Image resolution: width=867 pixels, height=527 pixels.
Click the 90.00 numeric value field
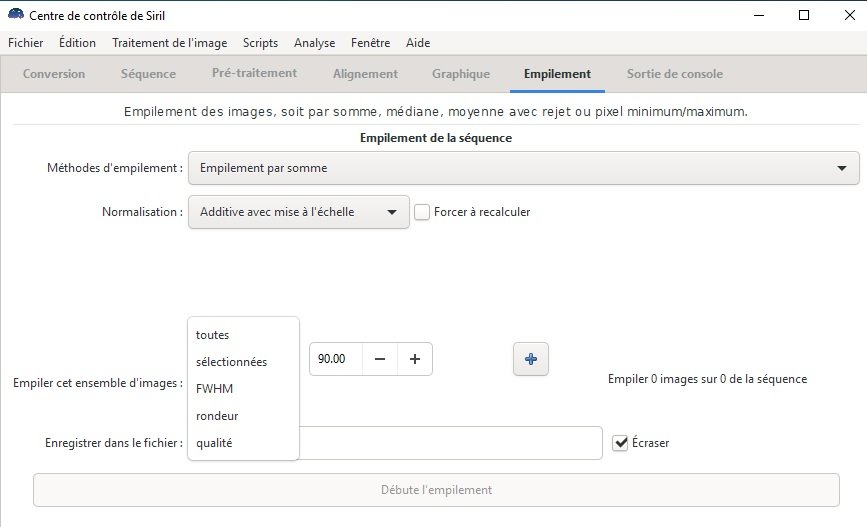[334, 359]
